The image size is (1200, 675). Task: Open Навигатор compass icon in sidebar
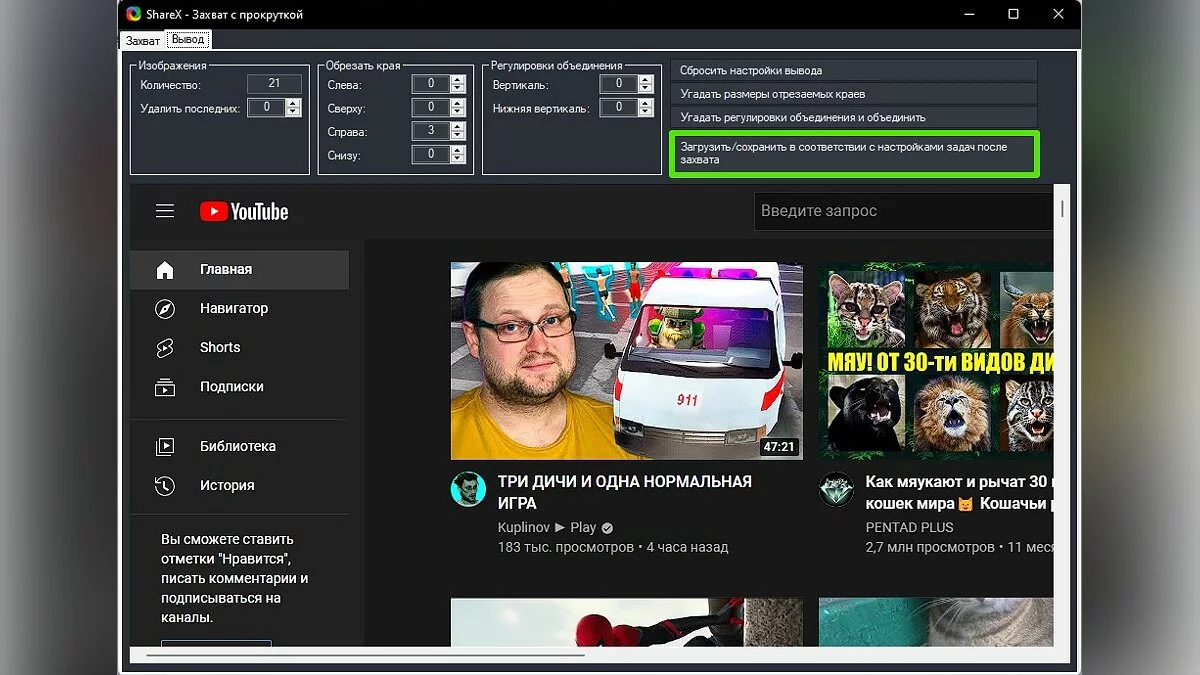(165, 309)
